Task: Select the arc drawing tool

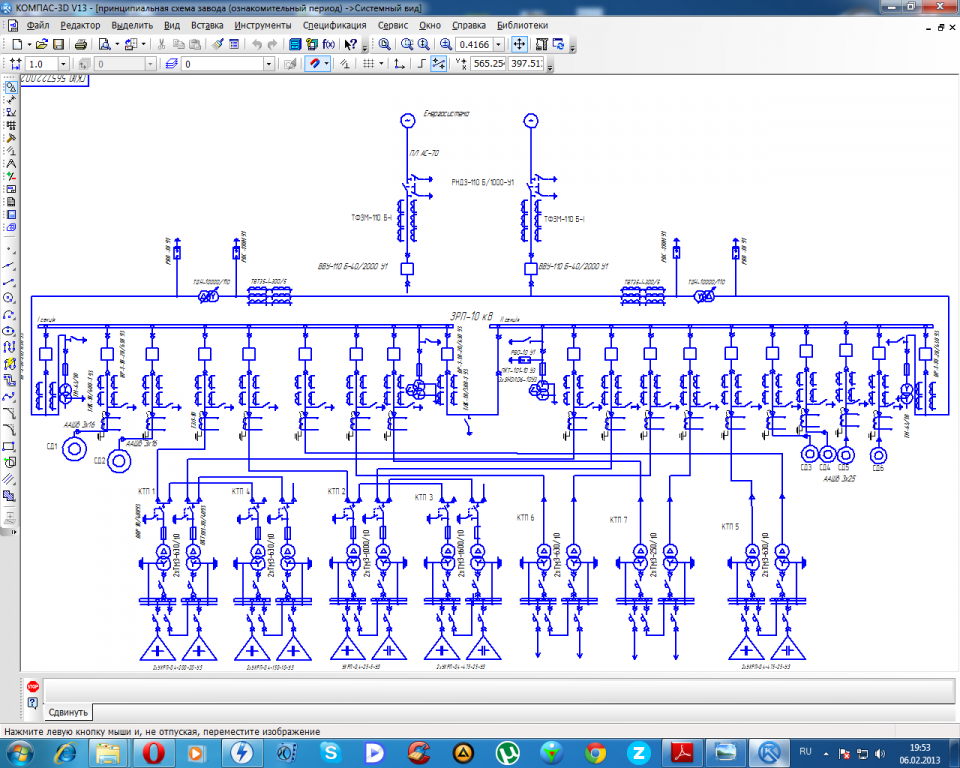Action: tap(9, 315)
